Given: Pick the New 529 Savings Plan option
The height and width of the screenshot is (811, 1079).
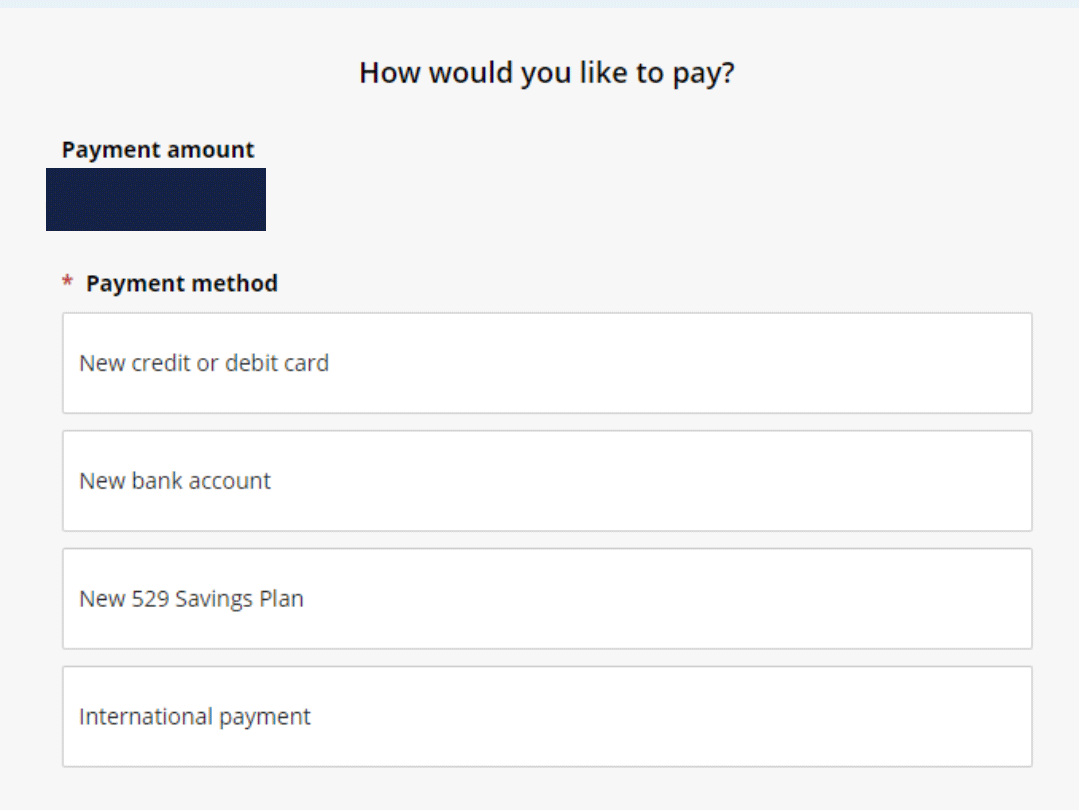Looking at the screenshot, I should [x=546, y=598].
